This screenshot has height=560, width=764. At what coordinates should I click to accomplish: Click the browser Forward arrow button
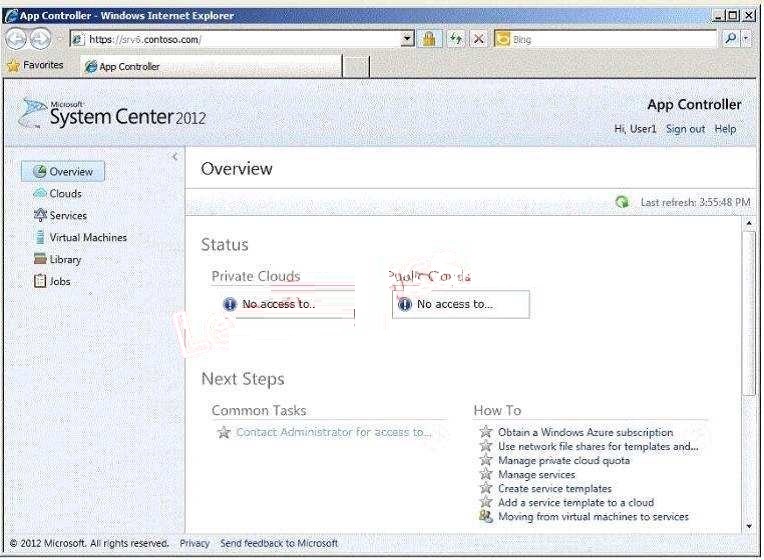[40, 39]
